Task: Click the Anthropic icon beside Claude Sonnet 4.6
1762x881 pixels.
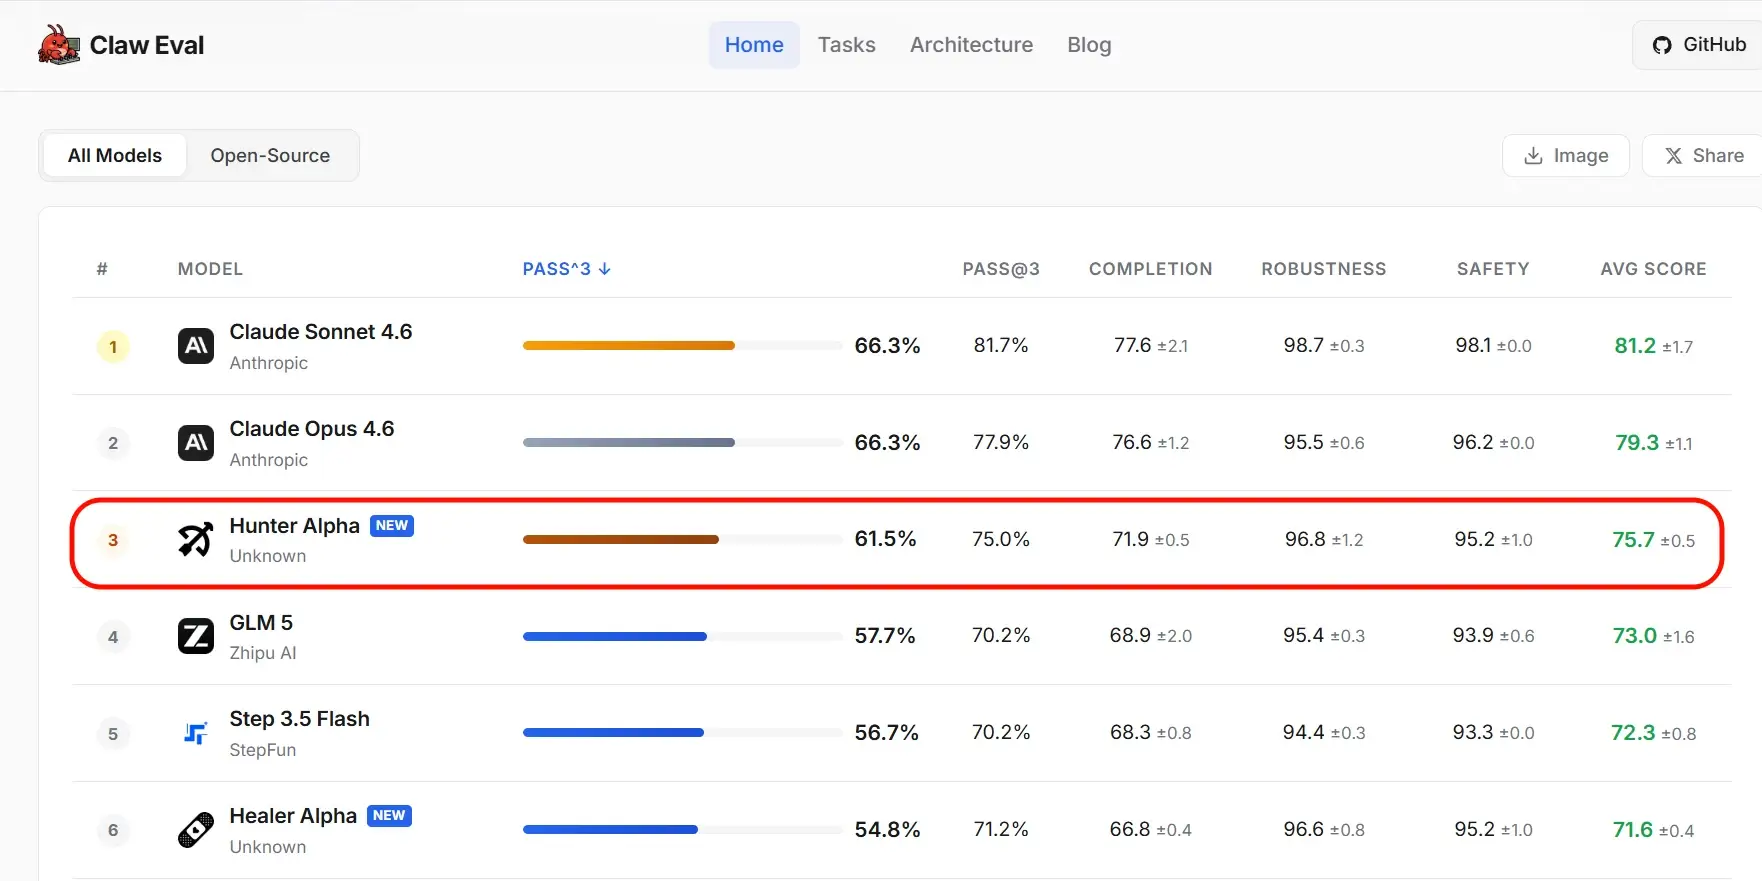Action: [x=196, y=346]
